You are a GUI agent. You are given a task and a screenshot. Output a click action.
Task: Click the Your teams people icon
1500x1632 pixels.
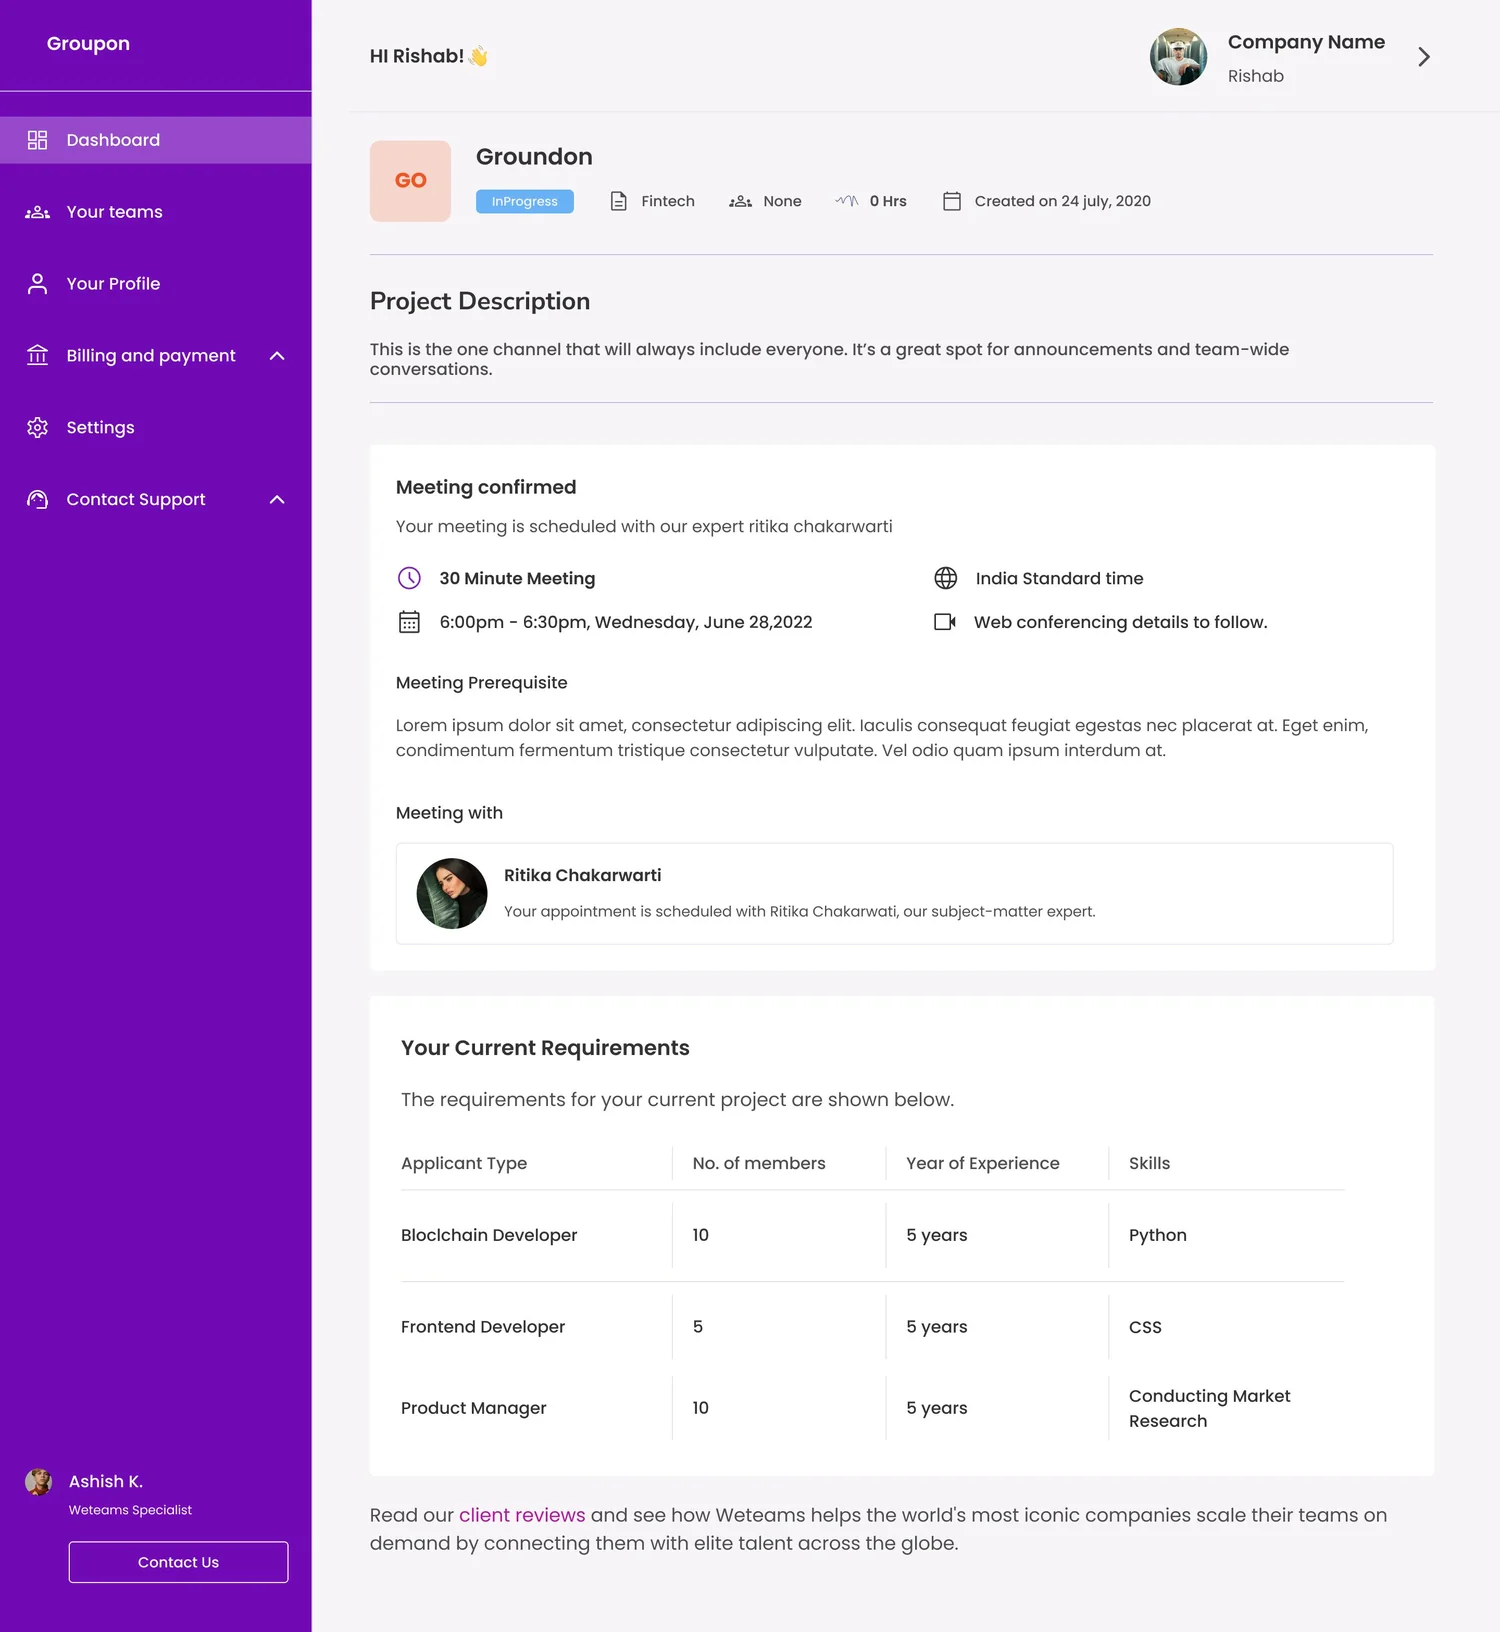(37, 212)
